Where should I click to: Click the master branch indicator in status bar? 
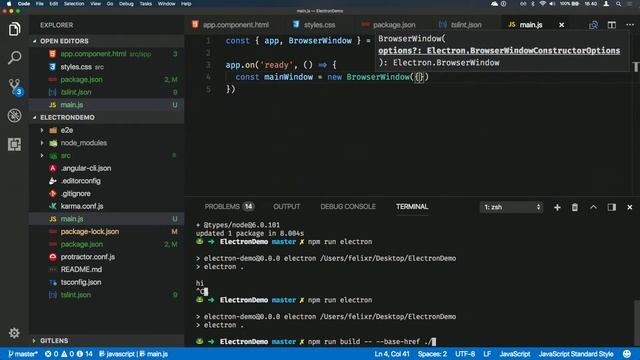pos(23,354)
